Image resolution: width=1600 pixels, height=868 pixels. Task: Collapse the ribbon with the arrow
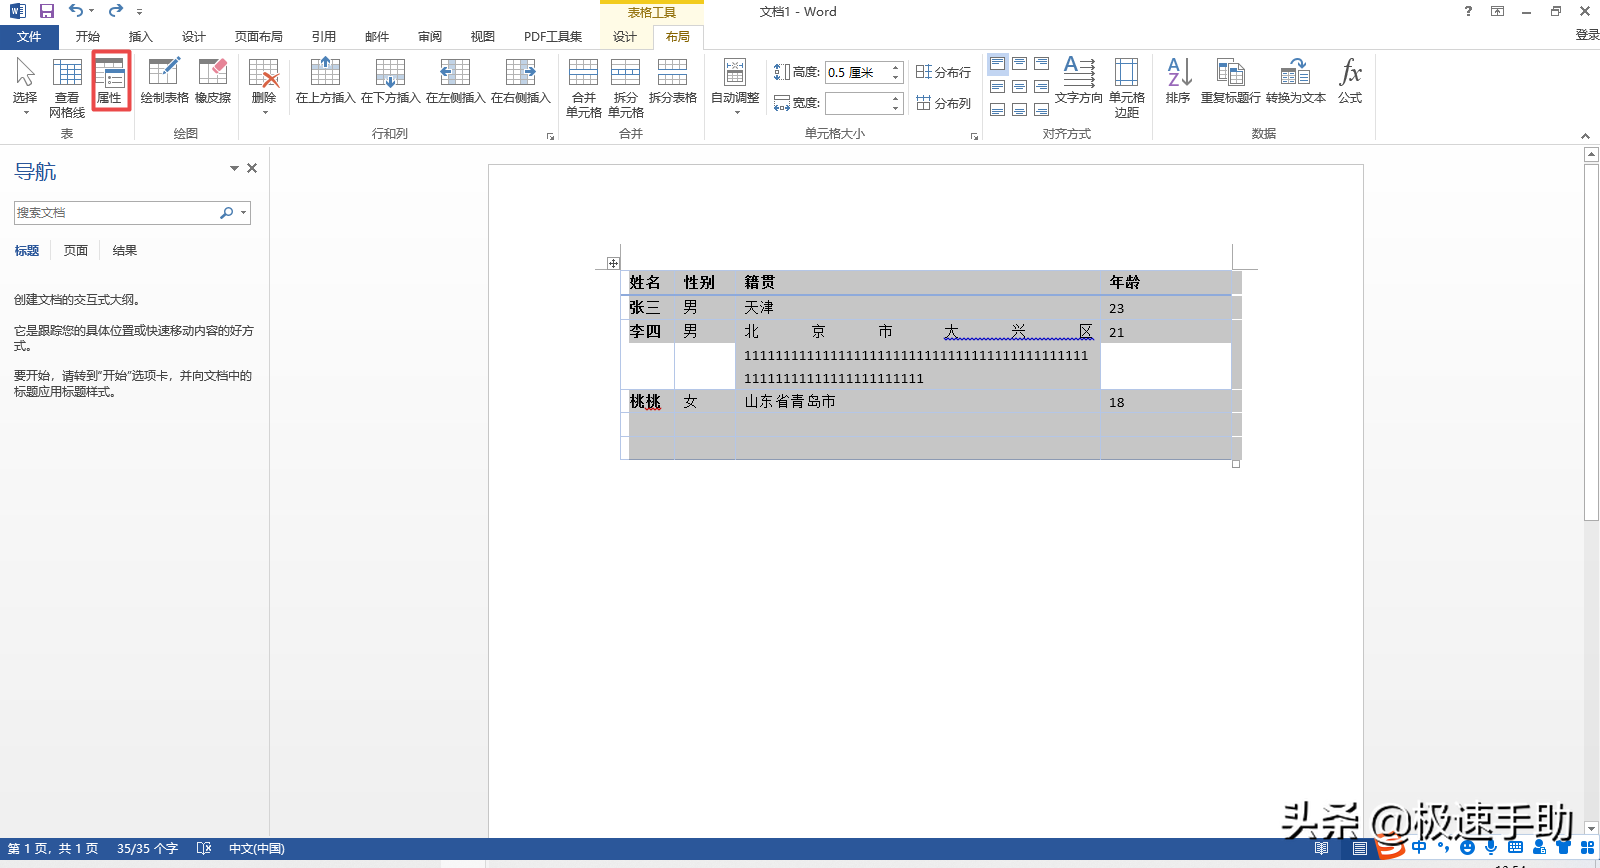click(1585, 135)
